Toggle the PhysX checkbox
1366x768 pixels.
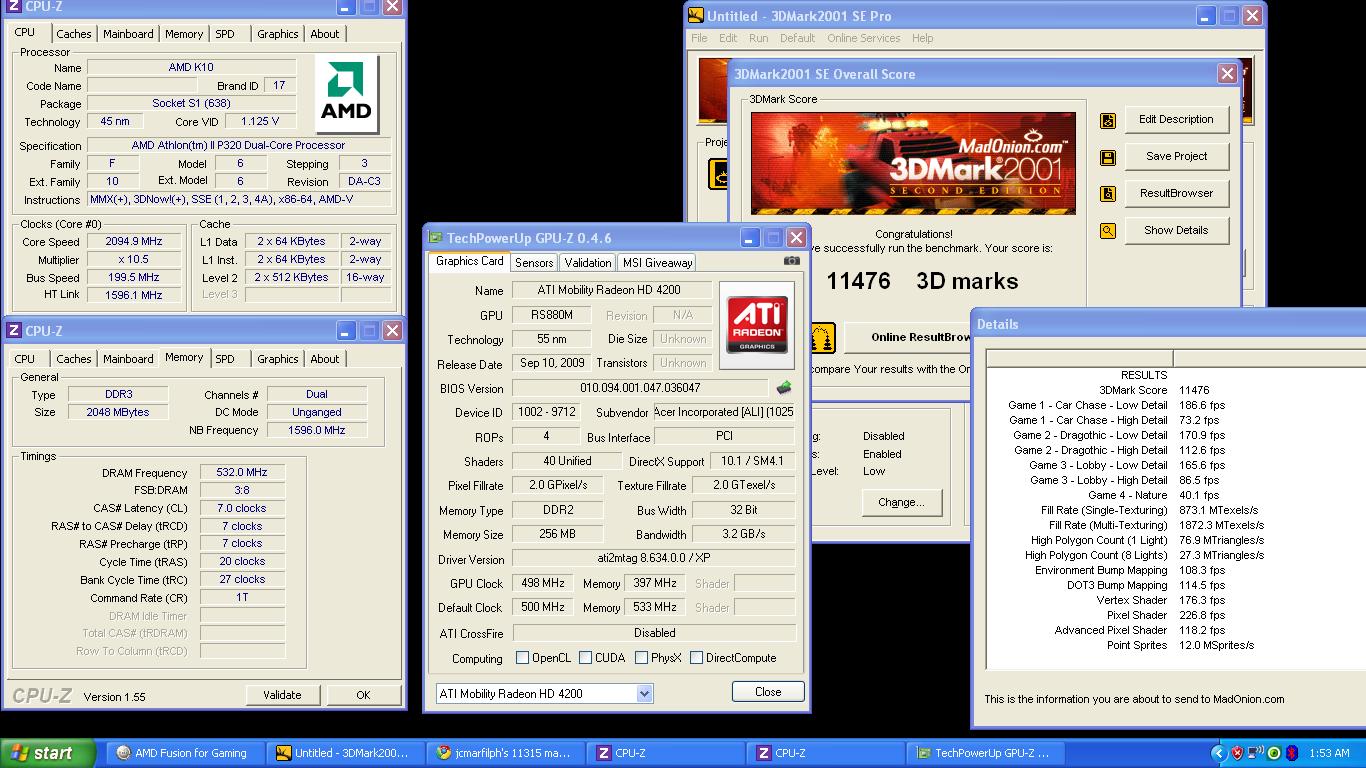[640, 658]
